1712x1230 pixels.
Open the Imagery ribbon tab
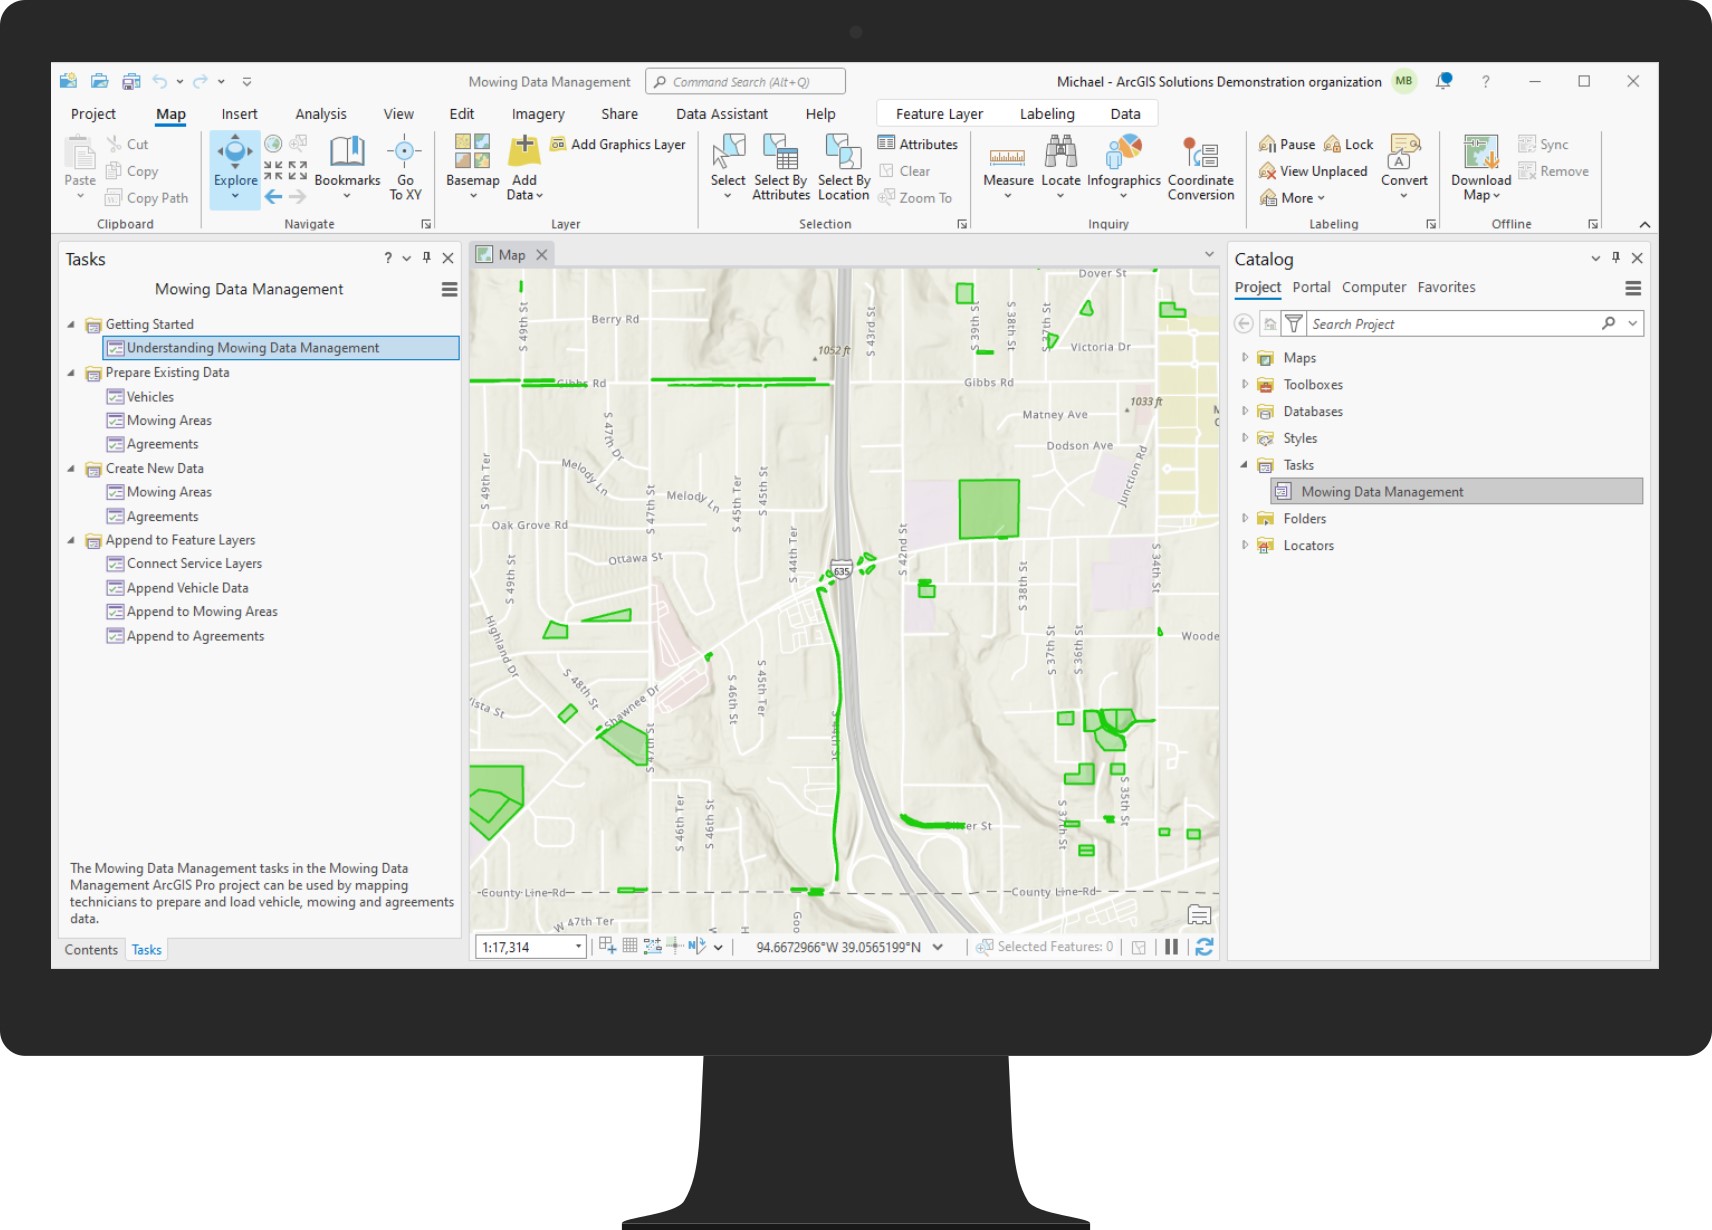538,114
